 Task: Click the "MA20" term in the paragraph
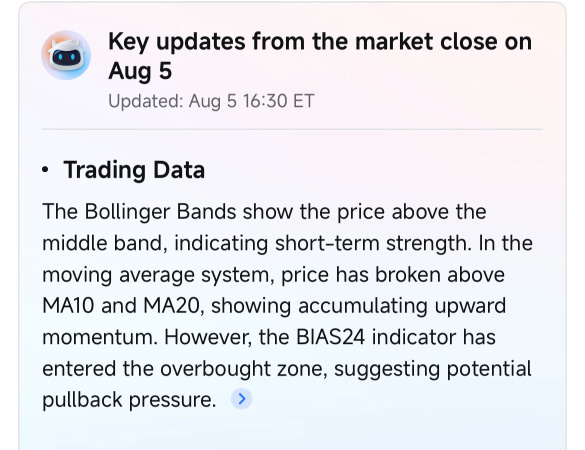click(x=173, y=306)
